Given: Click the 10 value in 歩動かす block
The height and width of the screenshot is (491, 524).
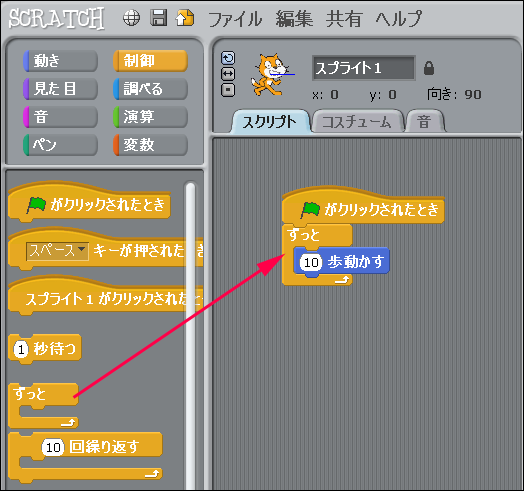Looking at the screenshot, I should (x=311, y=262).
